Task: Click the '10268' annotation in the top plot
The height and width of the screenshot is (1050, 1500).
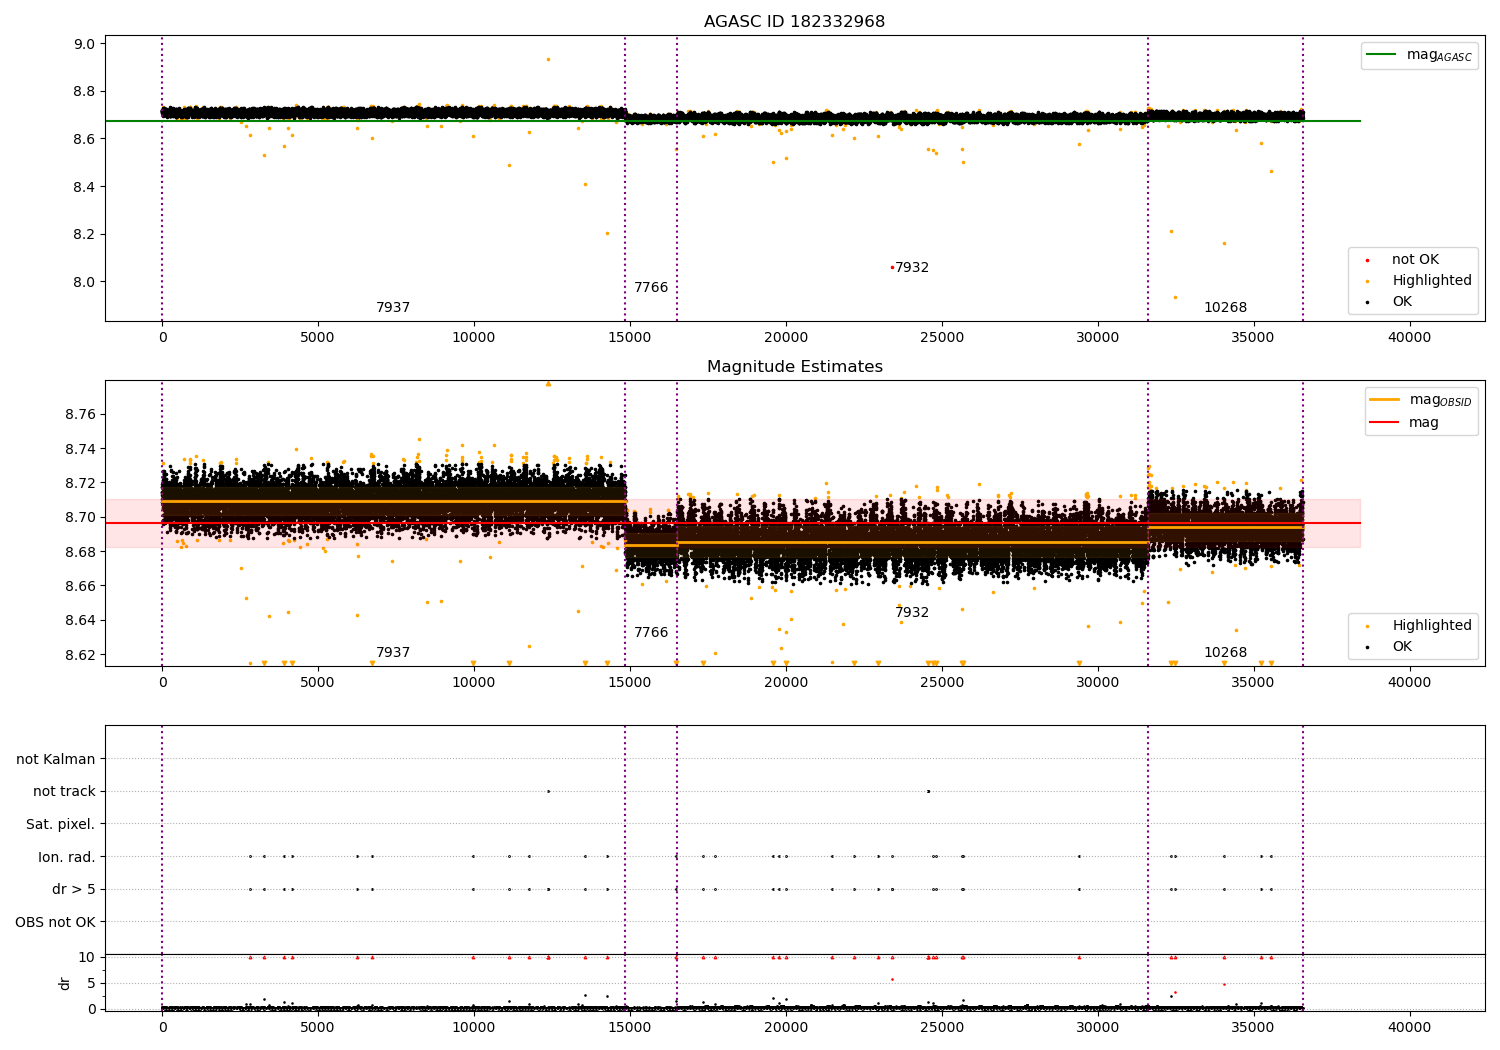Action: pos(1225,308)
